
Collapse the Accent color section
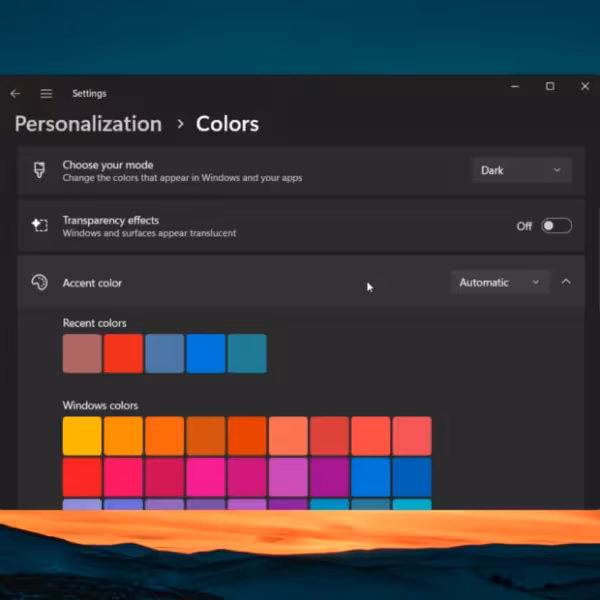tap(566, 282)
